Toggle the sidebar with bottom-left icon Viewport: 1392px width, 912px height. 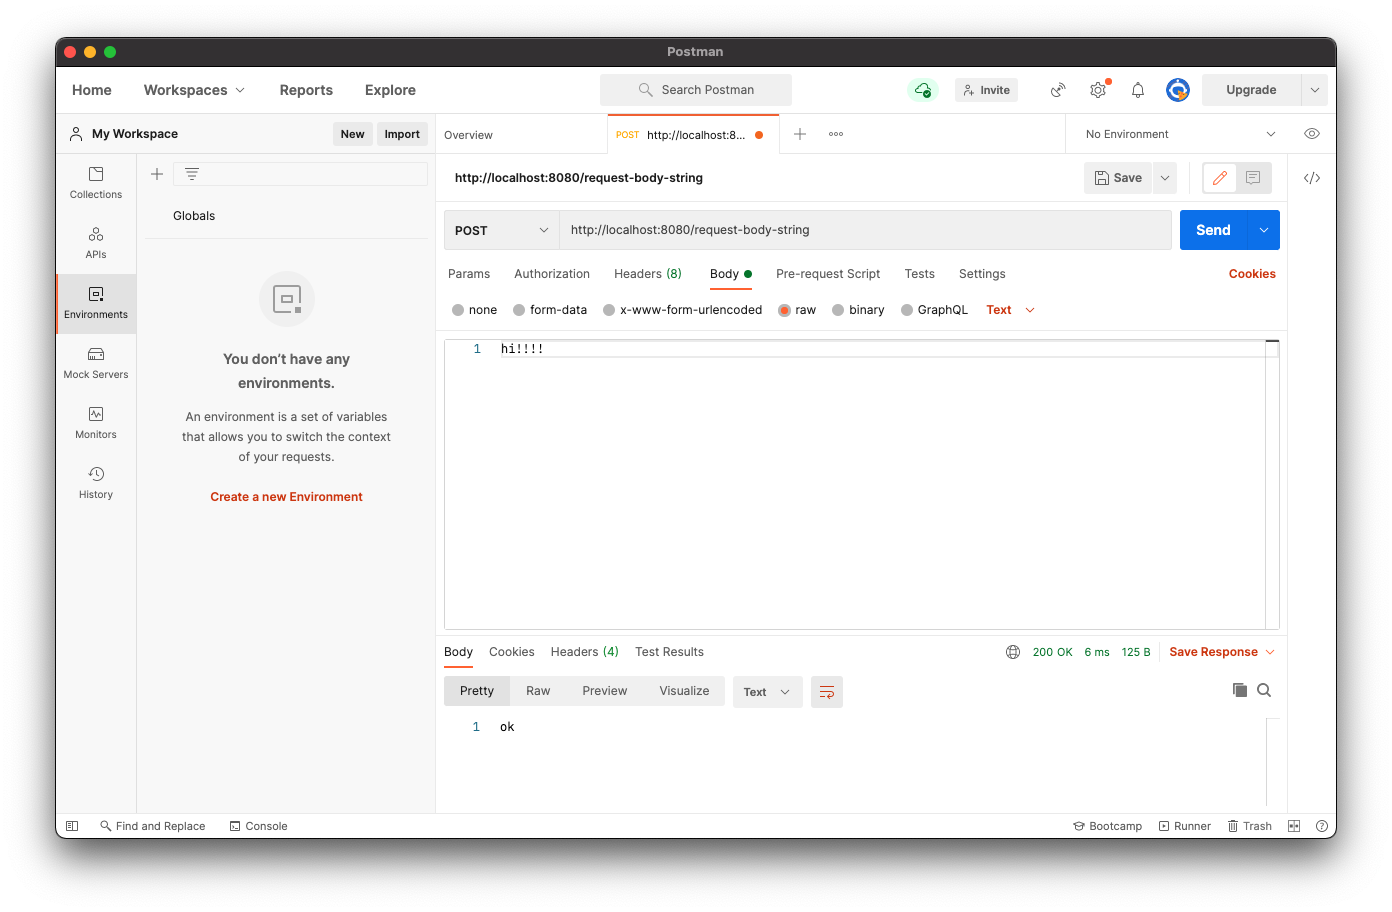tap(72, 826)
